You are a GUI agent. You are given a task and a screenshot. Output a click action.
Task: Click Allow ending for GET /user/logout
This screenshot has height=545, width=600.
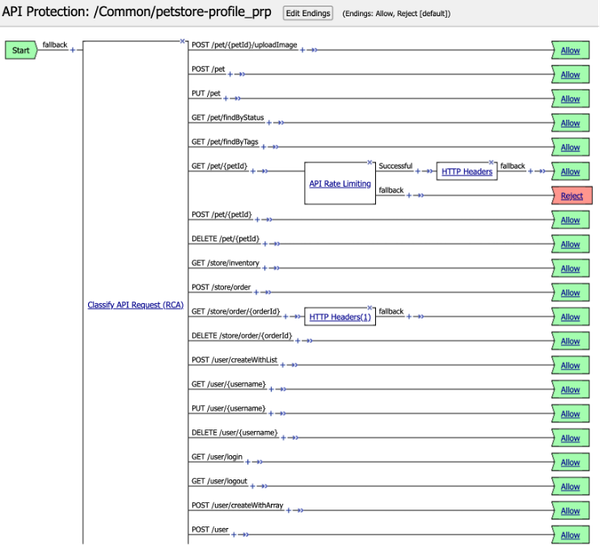tap(570, 486)
